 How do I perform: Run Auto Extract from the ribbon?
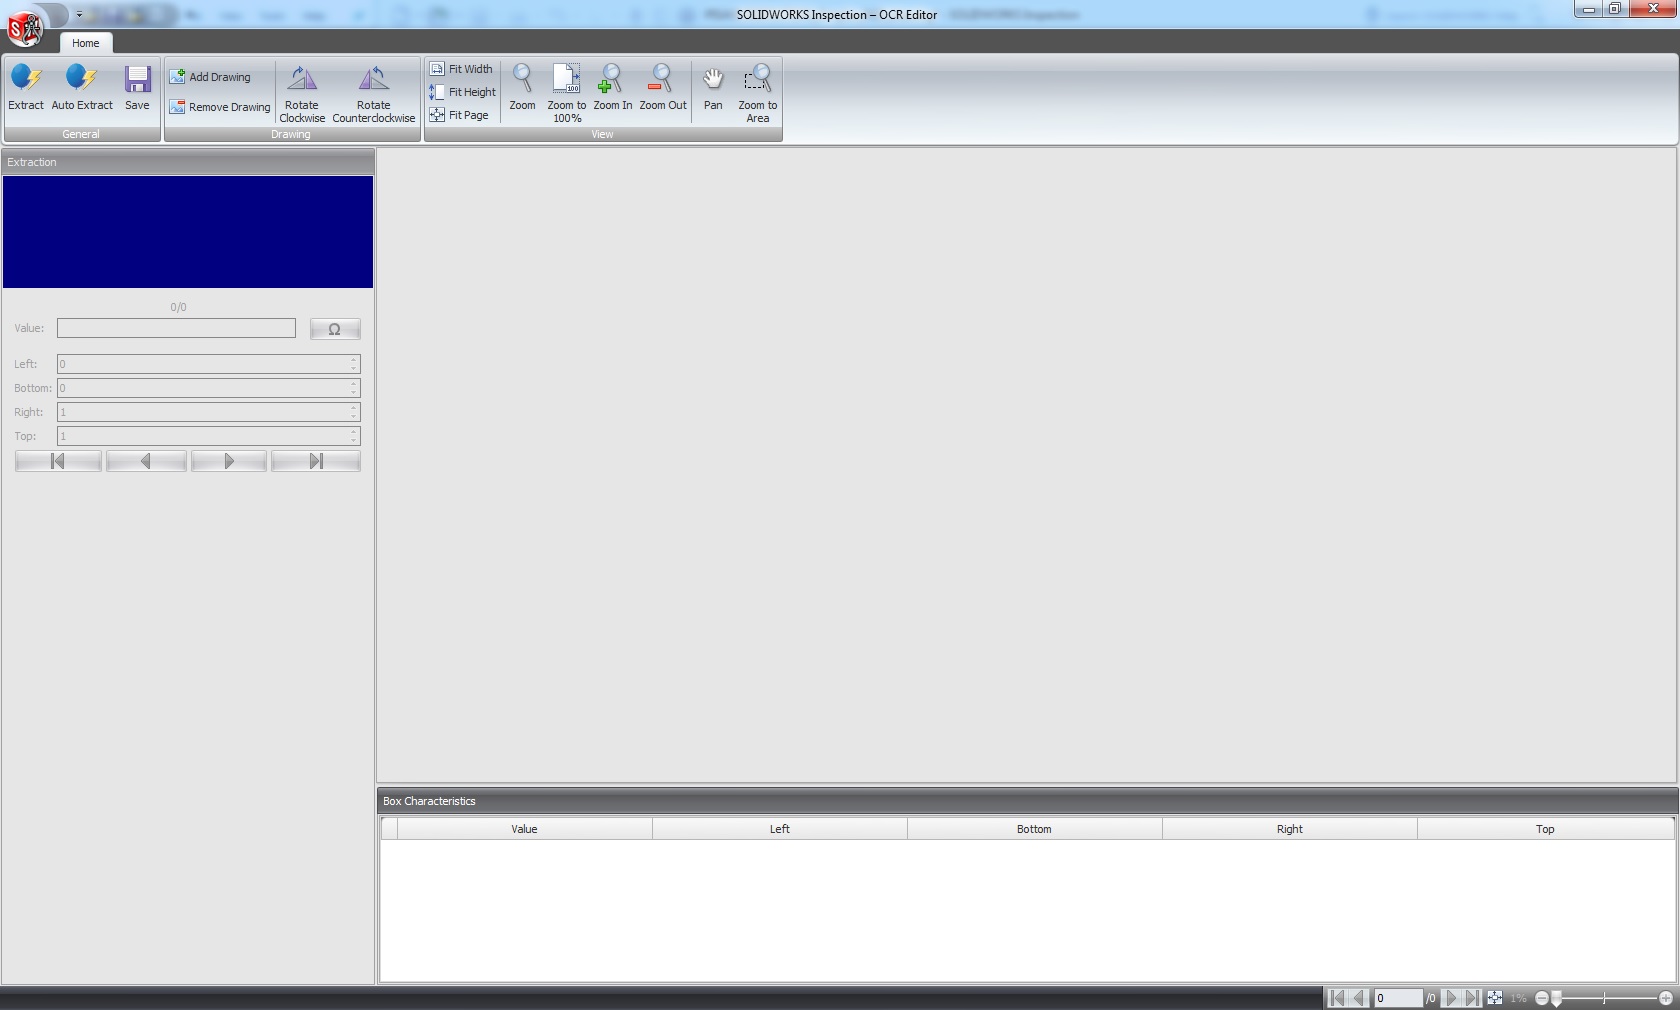point(82,87)
